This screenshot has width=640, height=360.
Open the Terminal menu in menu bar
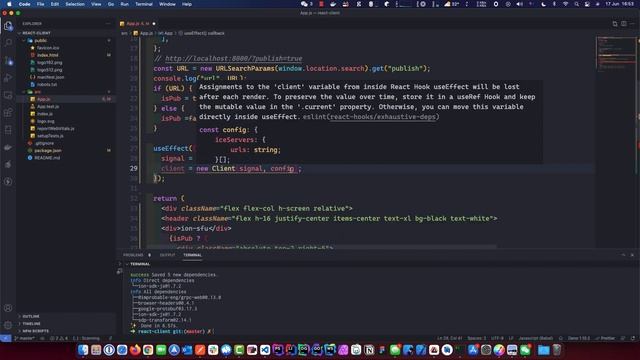pos(144,4)
